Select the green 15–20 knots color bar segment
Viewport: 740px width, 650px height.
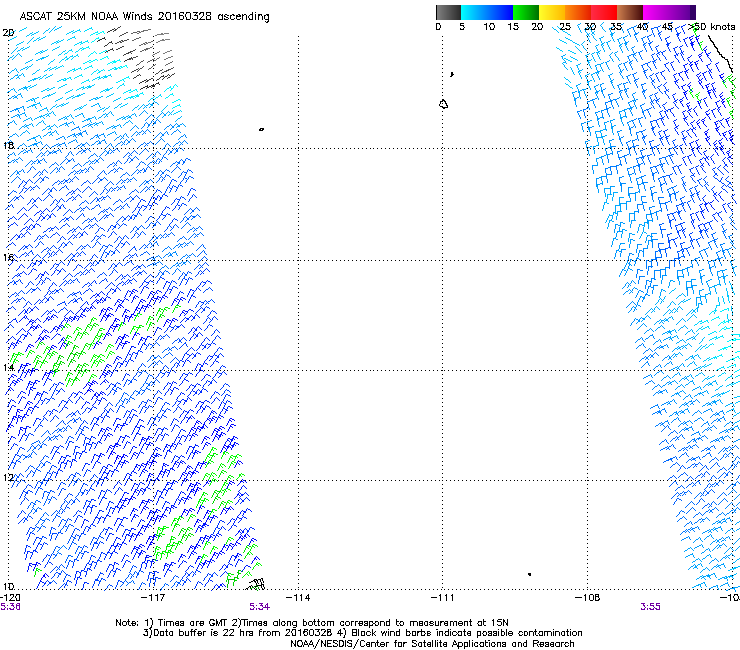[x=526, y=12]
